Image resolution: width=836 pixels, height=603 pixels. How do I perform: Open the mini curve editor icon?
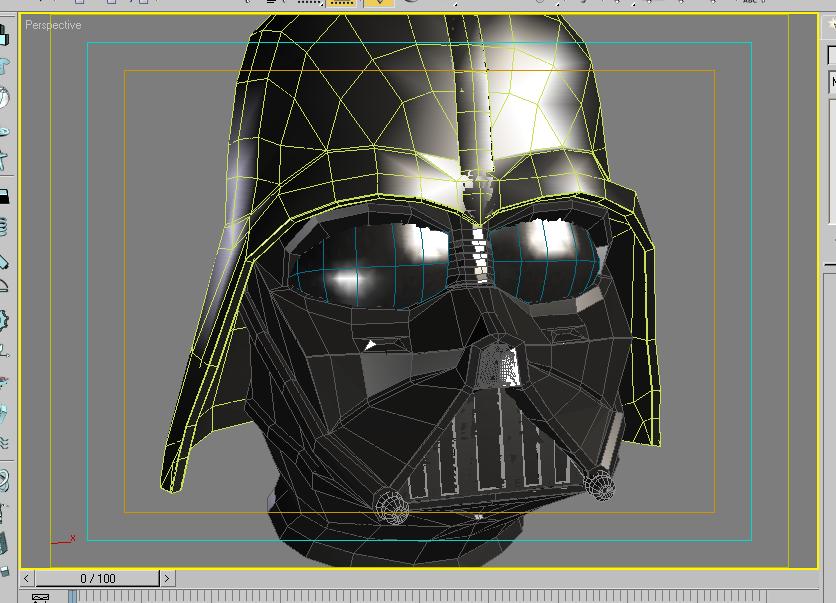41,598
